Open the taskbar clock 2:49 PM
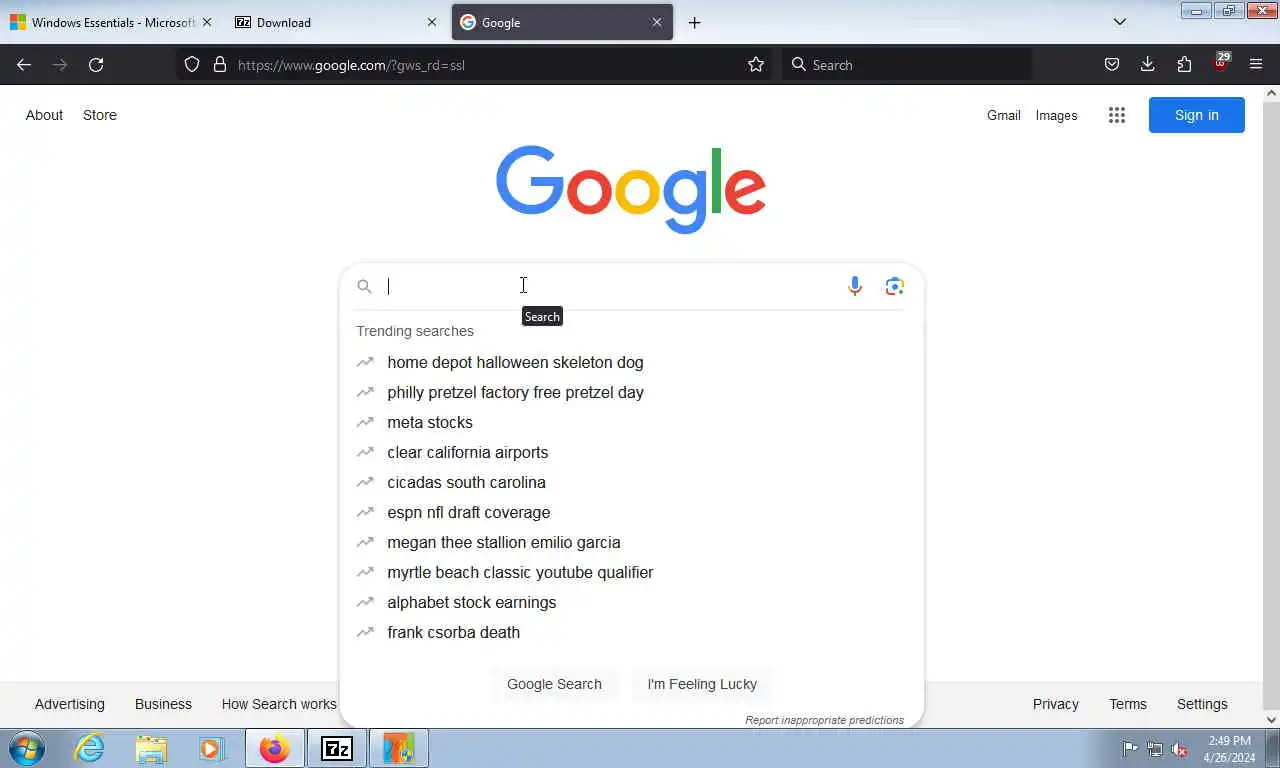Viewport: 1280px width, 768px height. click(x=1229, y=749)
